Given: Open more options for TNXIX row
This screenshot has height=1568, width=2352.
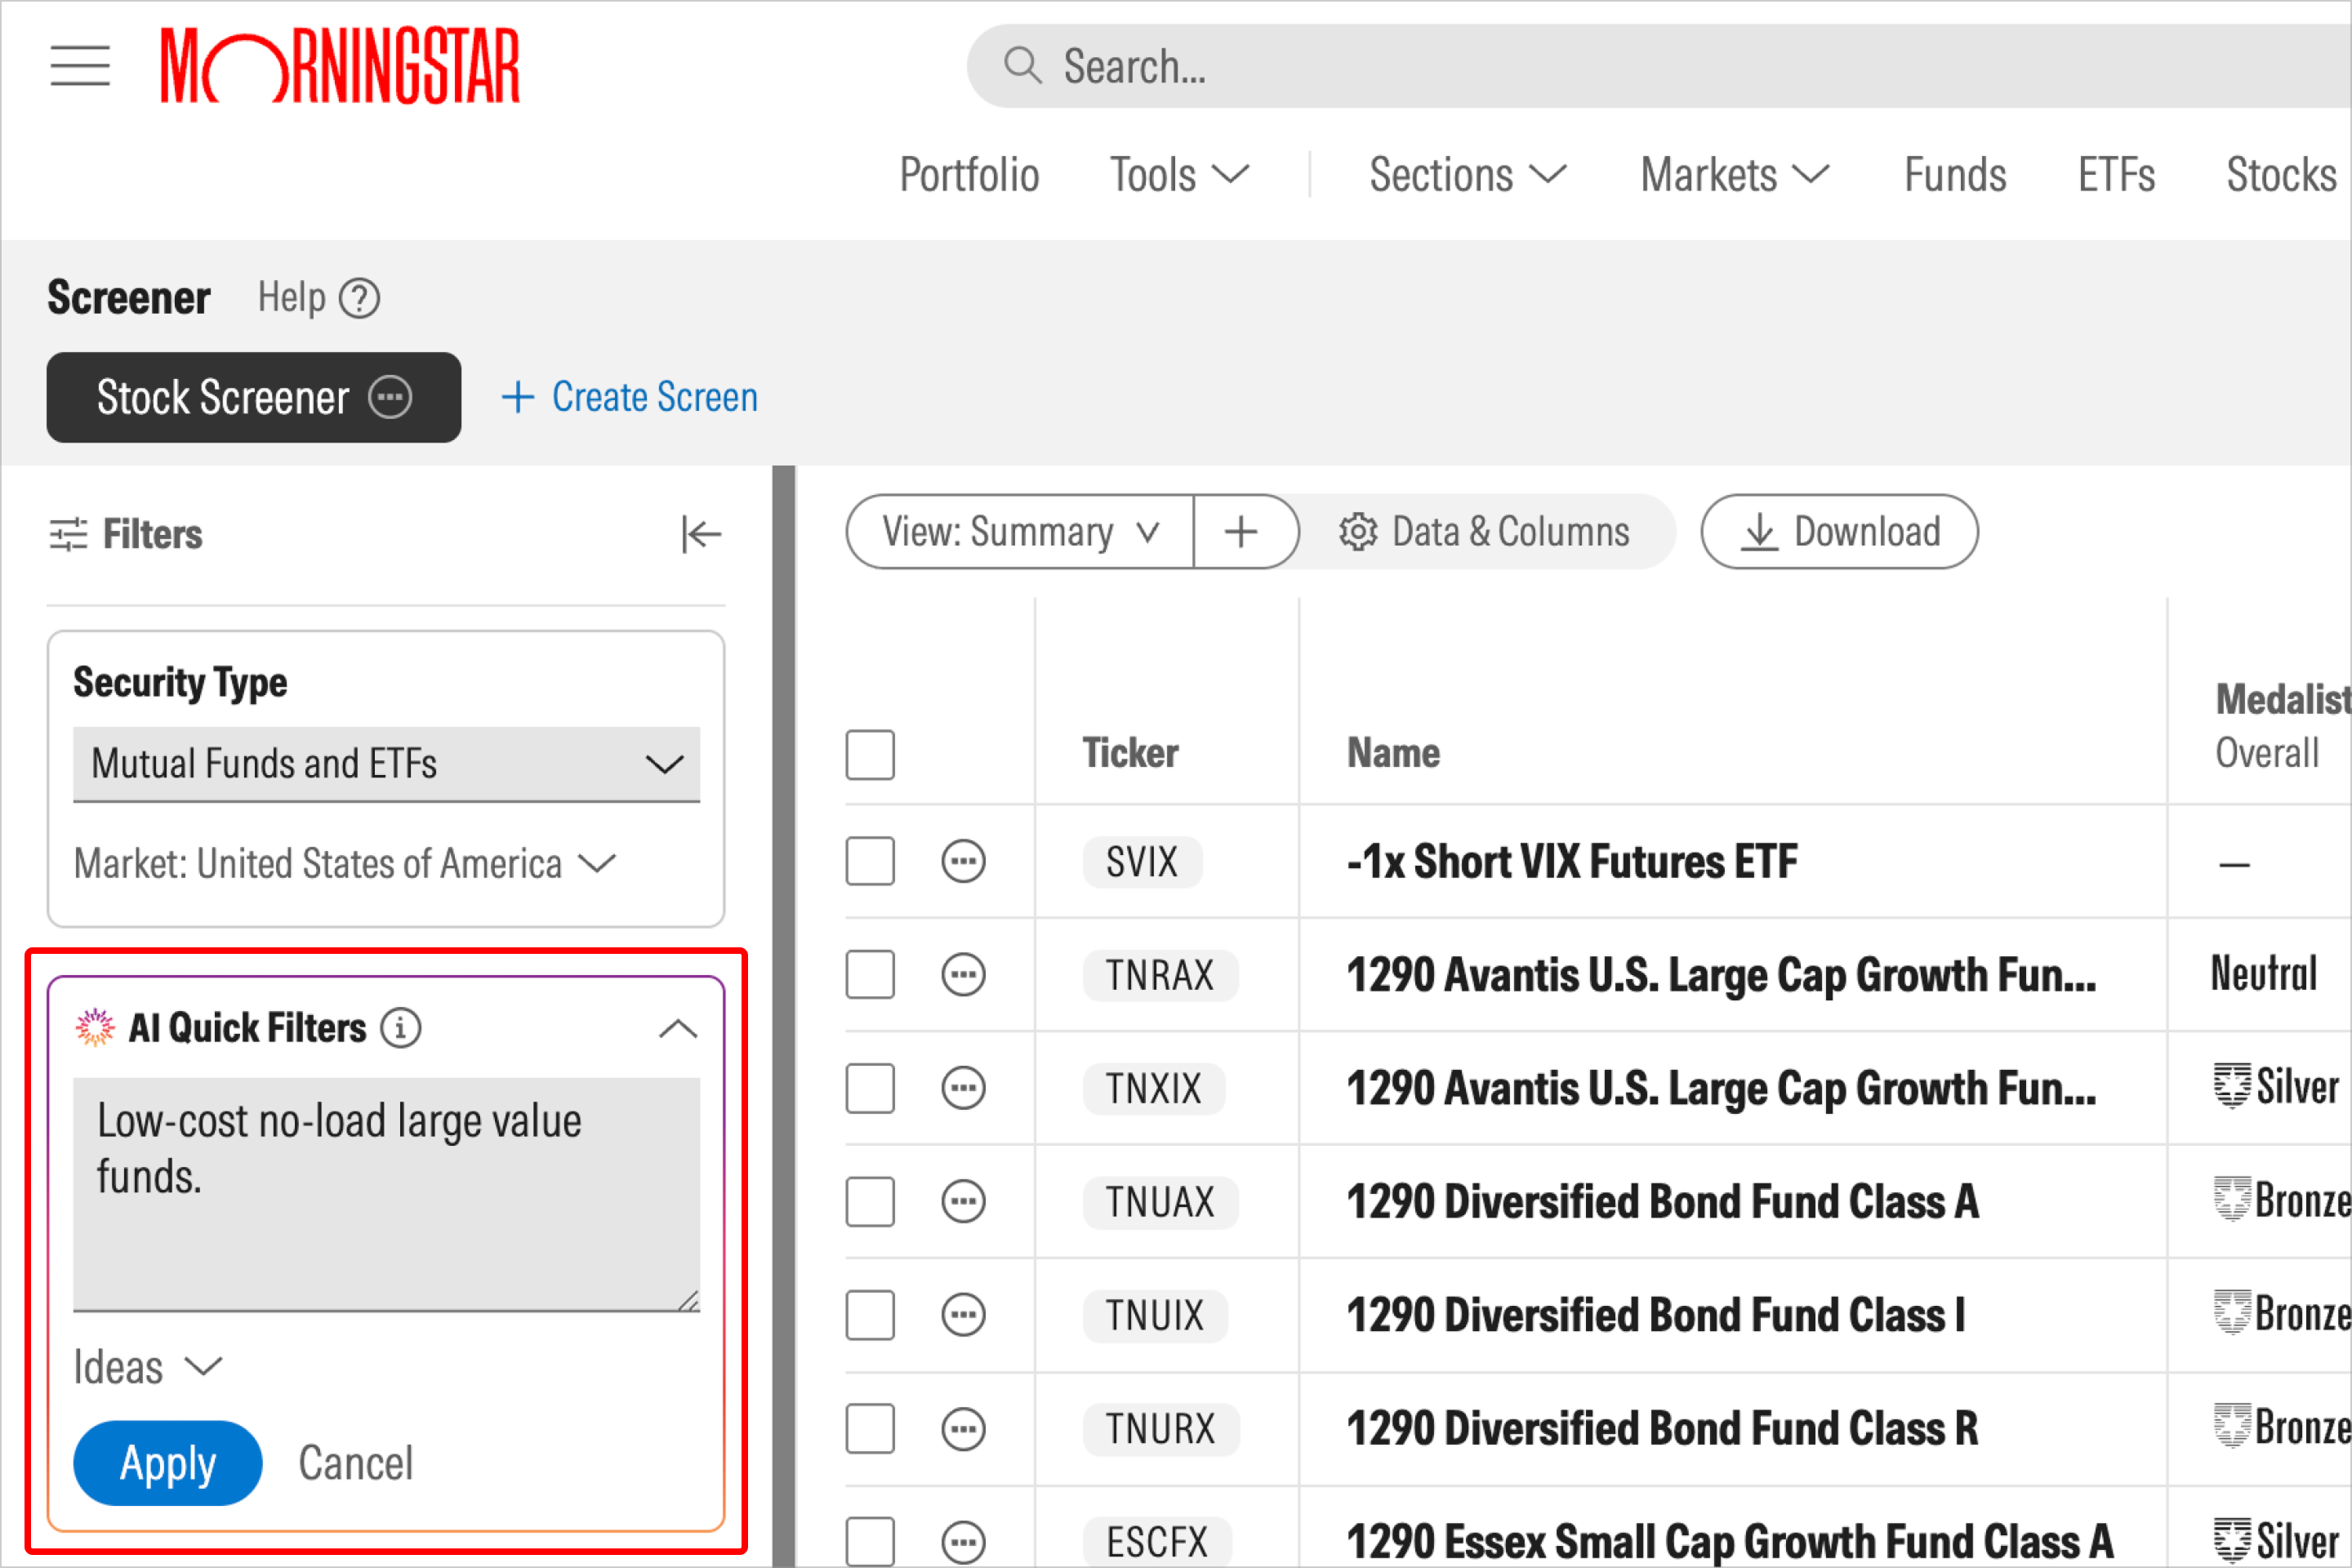Looking at the screenshot, I should tap(963, 1088).
